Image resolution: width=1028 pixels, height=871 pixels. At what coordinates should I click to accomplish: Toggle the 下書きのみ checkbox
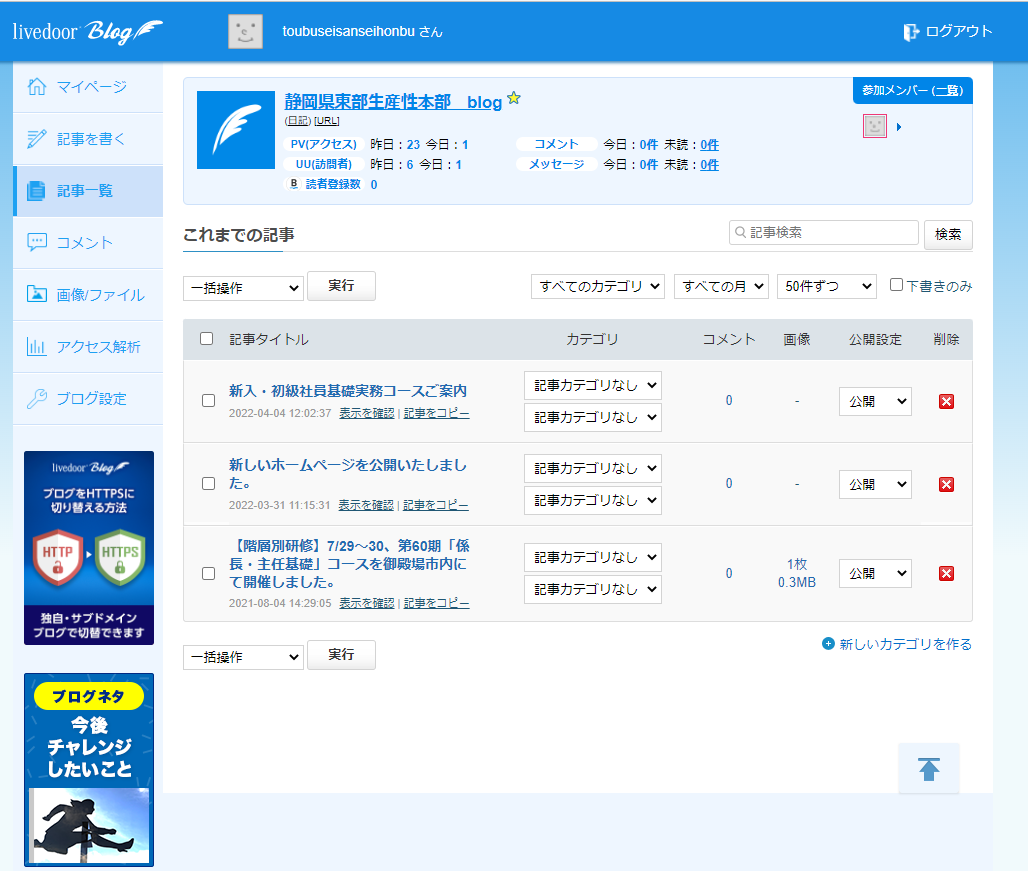(897, 285)
